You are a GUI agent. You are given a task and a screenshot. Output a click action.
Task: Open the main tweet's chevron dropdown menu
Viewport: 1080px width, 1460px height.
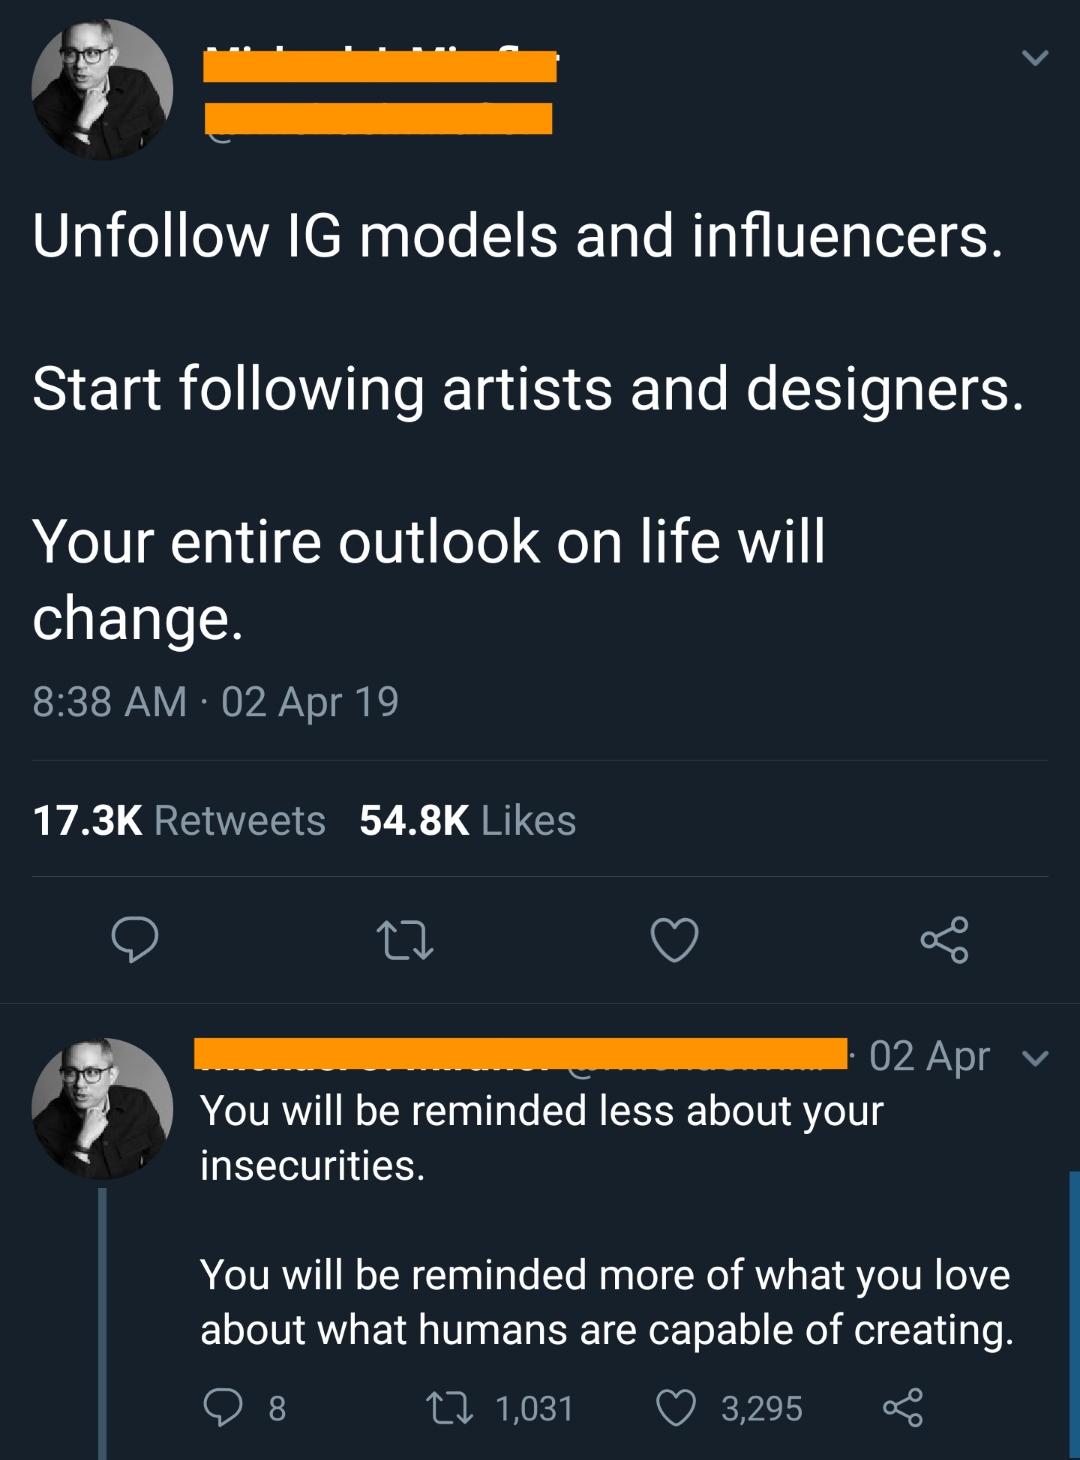click(x=1035, y=58)
